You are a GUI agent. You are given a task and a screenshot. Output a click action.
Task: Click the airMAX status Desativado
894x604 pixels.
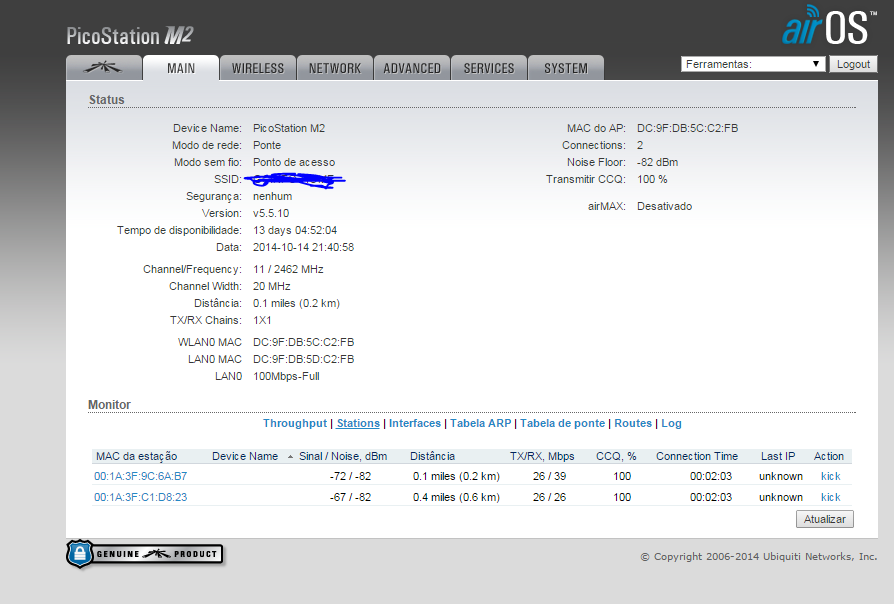coord(664,206)
